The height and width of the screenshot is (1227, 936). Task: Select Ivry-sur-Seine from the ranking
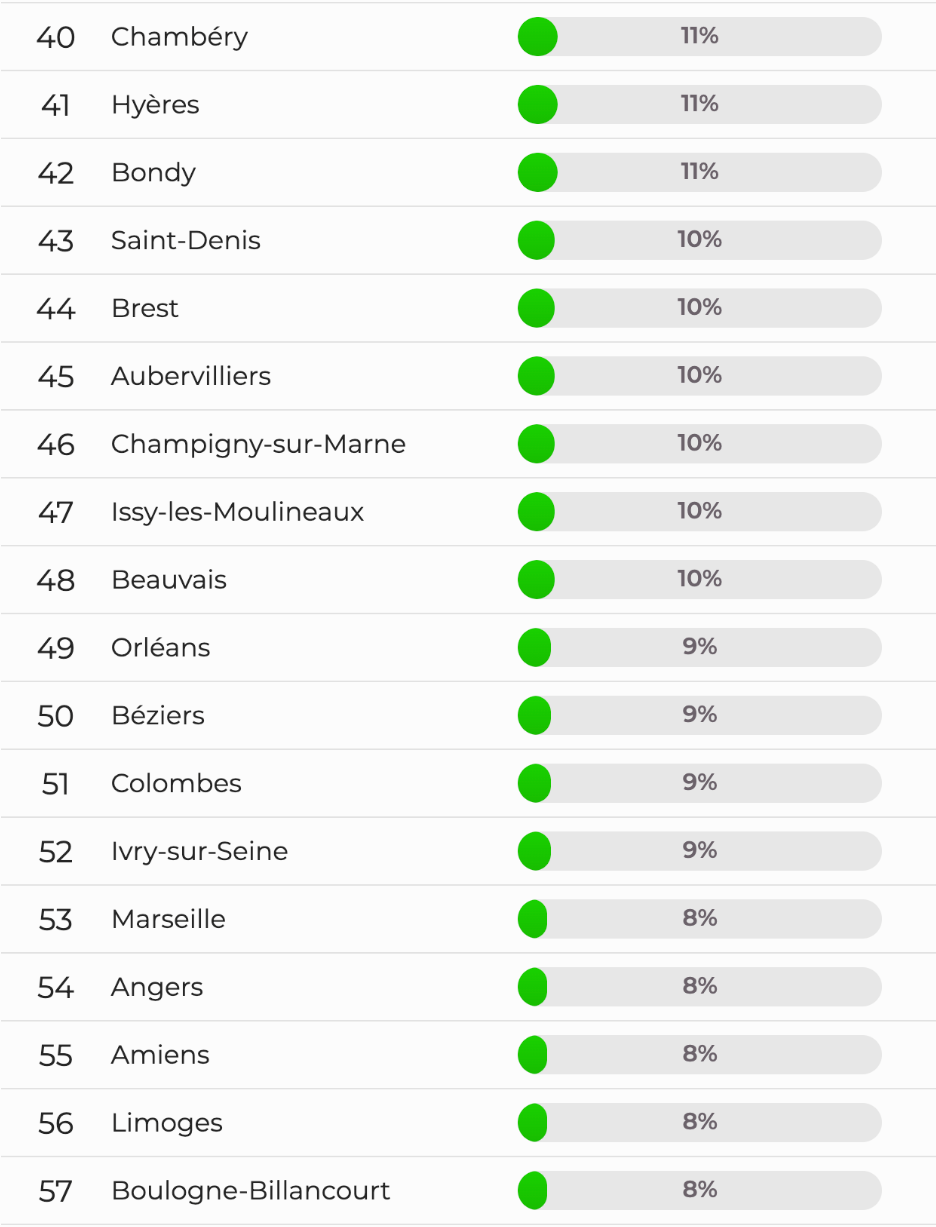point(199,851)
